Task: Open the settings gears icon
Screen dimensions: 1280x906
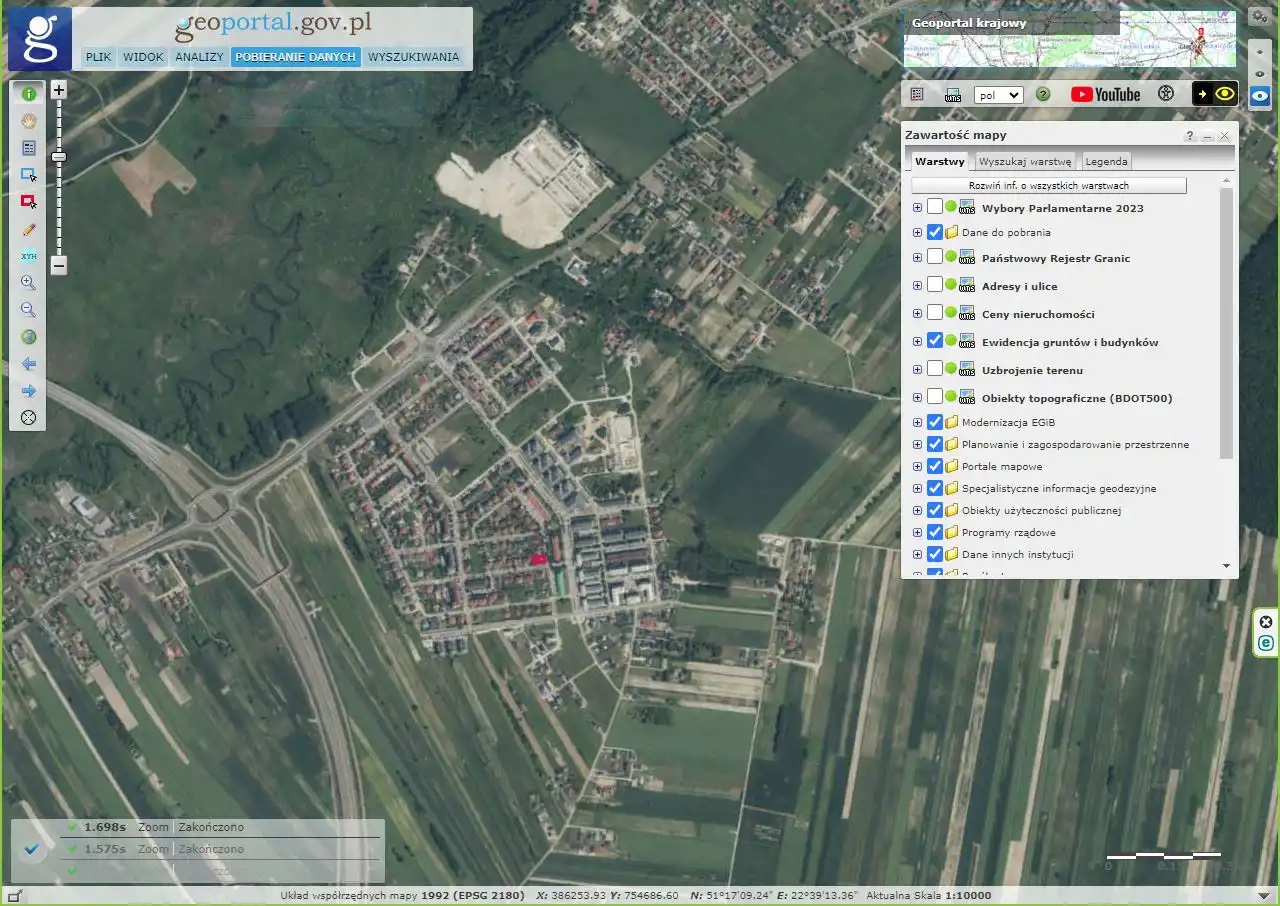Action: pos(1259,17)
